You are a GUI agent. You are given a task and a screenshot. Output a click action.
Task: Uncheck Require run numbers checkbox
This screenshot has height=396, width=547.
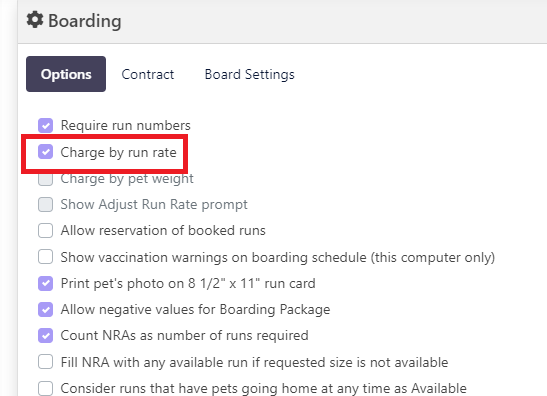[45, 126]
